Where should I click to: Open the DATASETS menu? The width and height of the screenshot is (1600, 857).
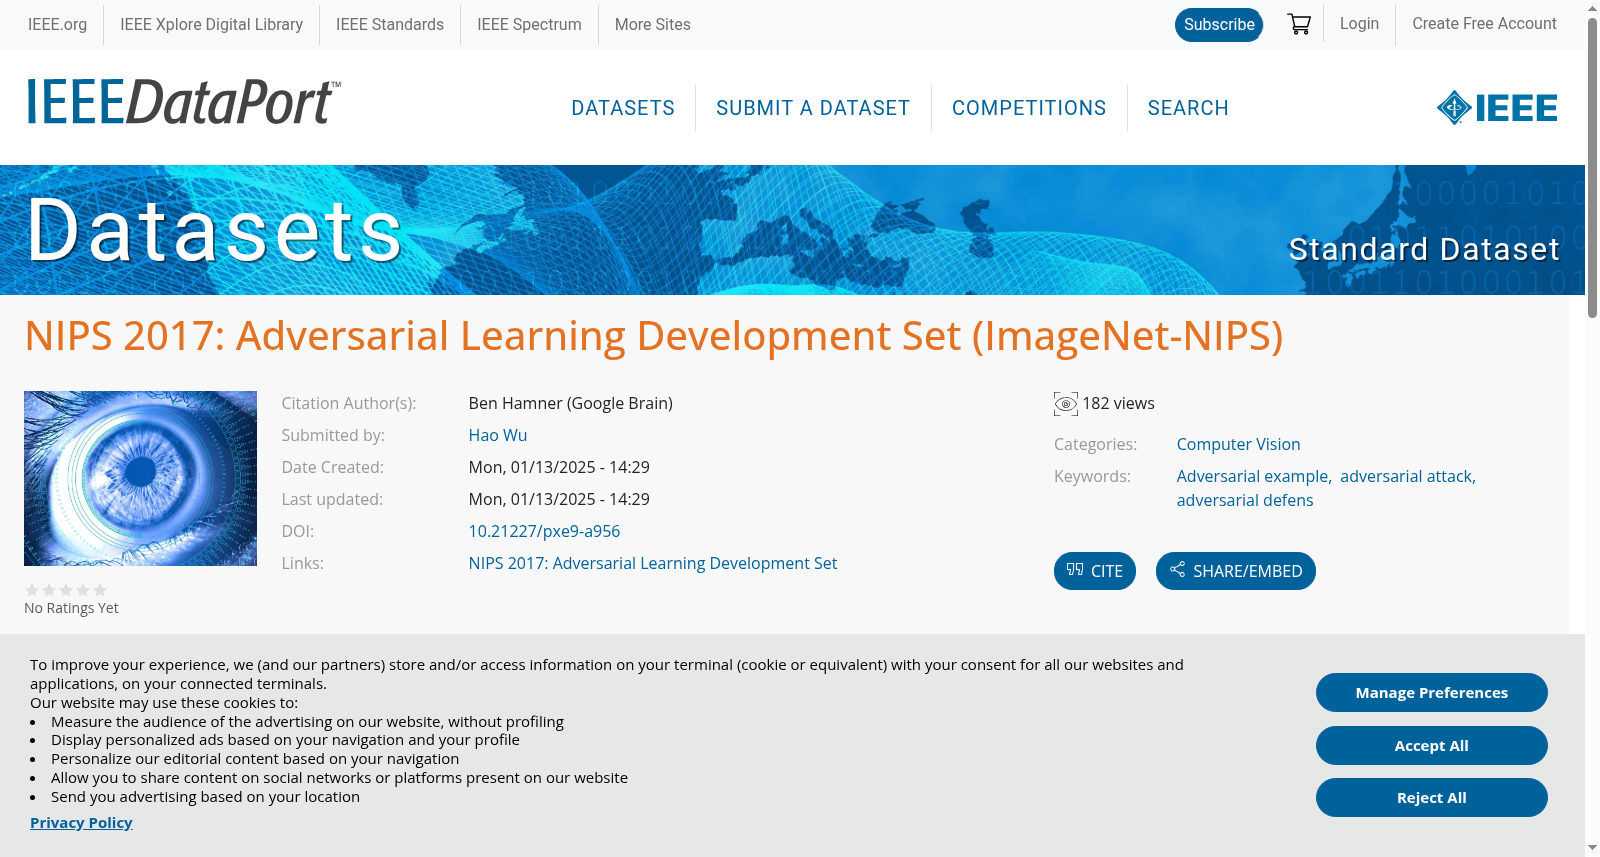623,108
